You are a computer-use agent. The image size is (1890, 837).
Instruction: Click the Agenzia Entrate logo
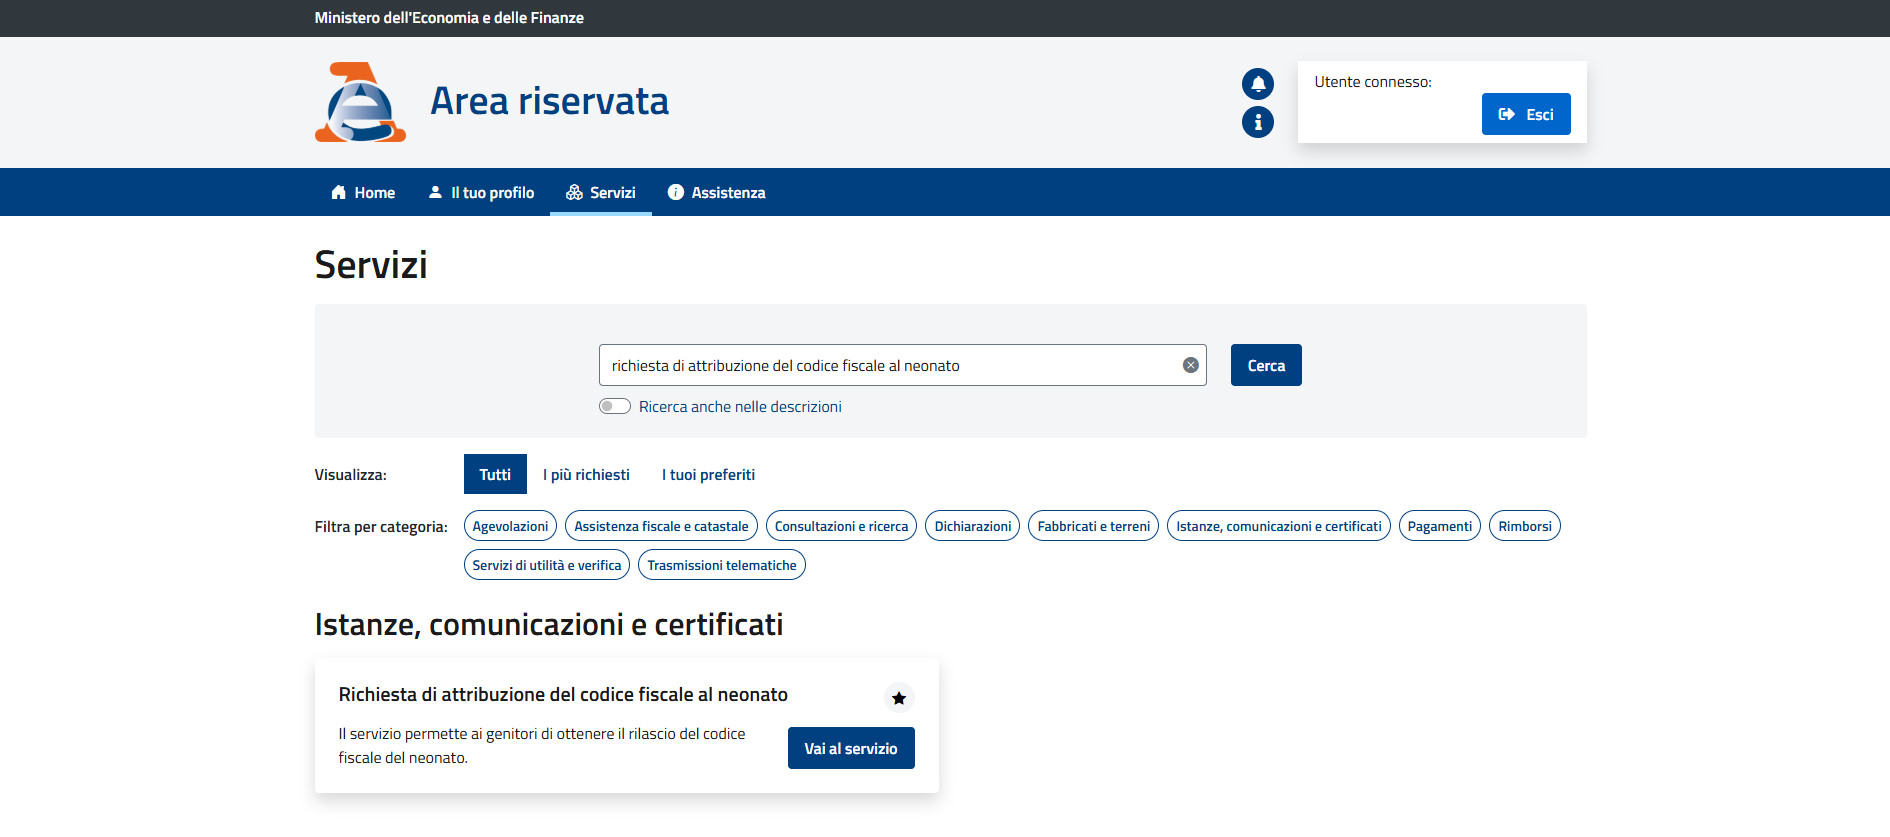tap(360, 102)
